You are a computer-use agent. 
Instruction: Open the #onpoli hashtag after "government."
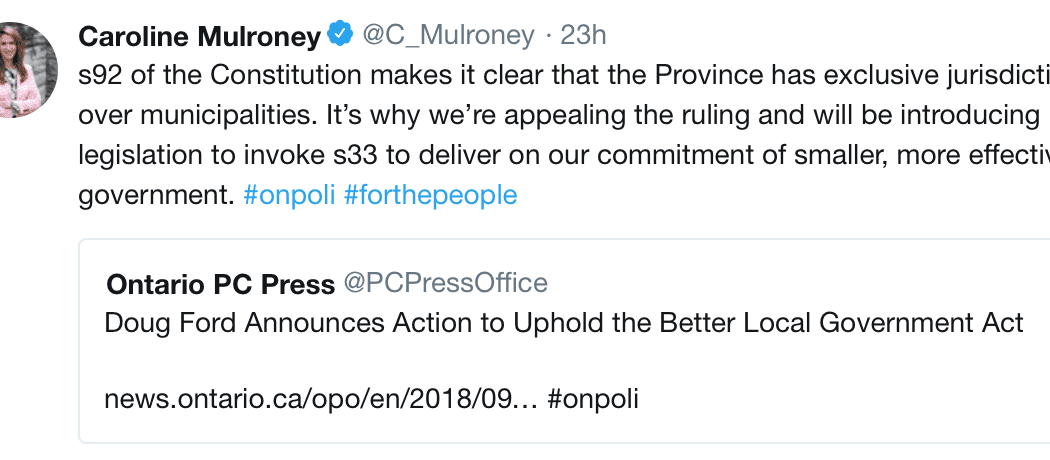[x=289, y=194]
